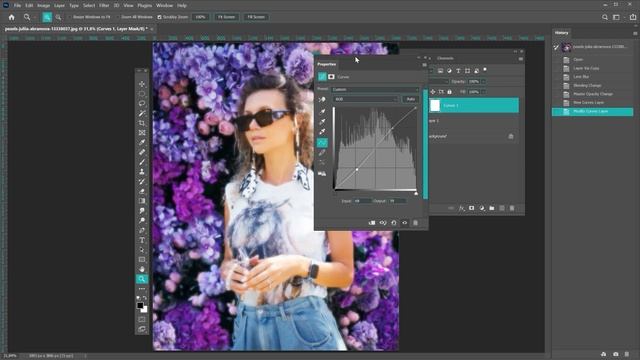Viewport: 640px width, 360px height.
Task: Toggle clip to layer icon in Properties
Action: [372, 223]
